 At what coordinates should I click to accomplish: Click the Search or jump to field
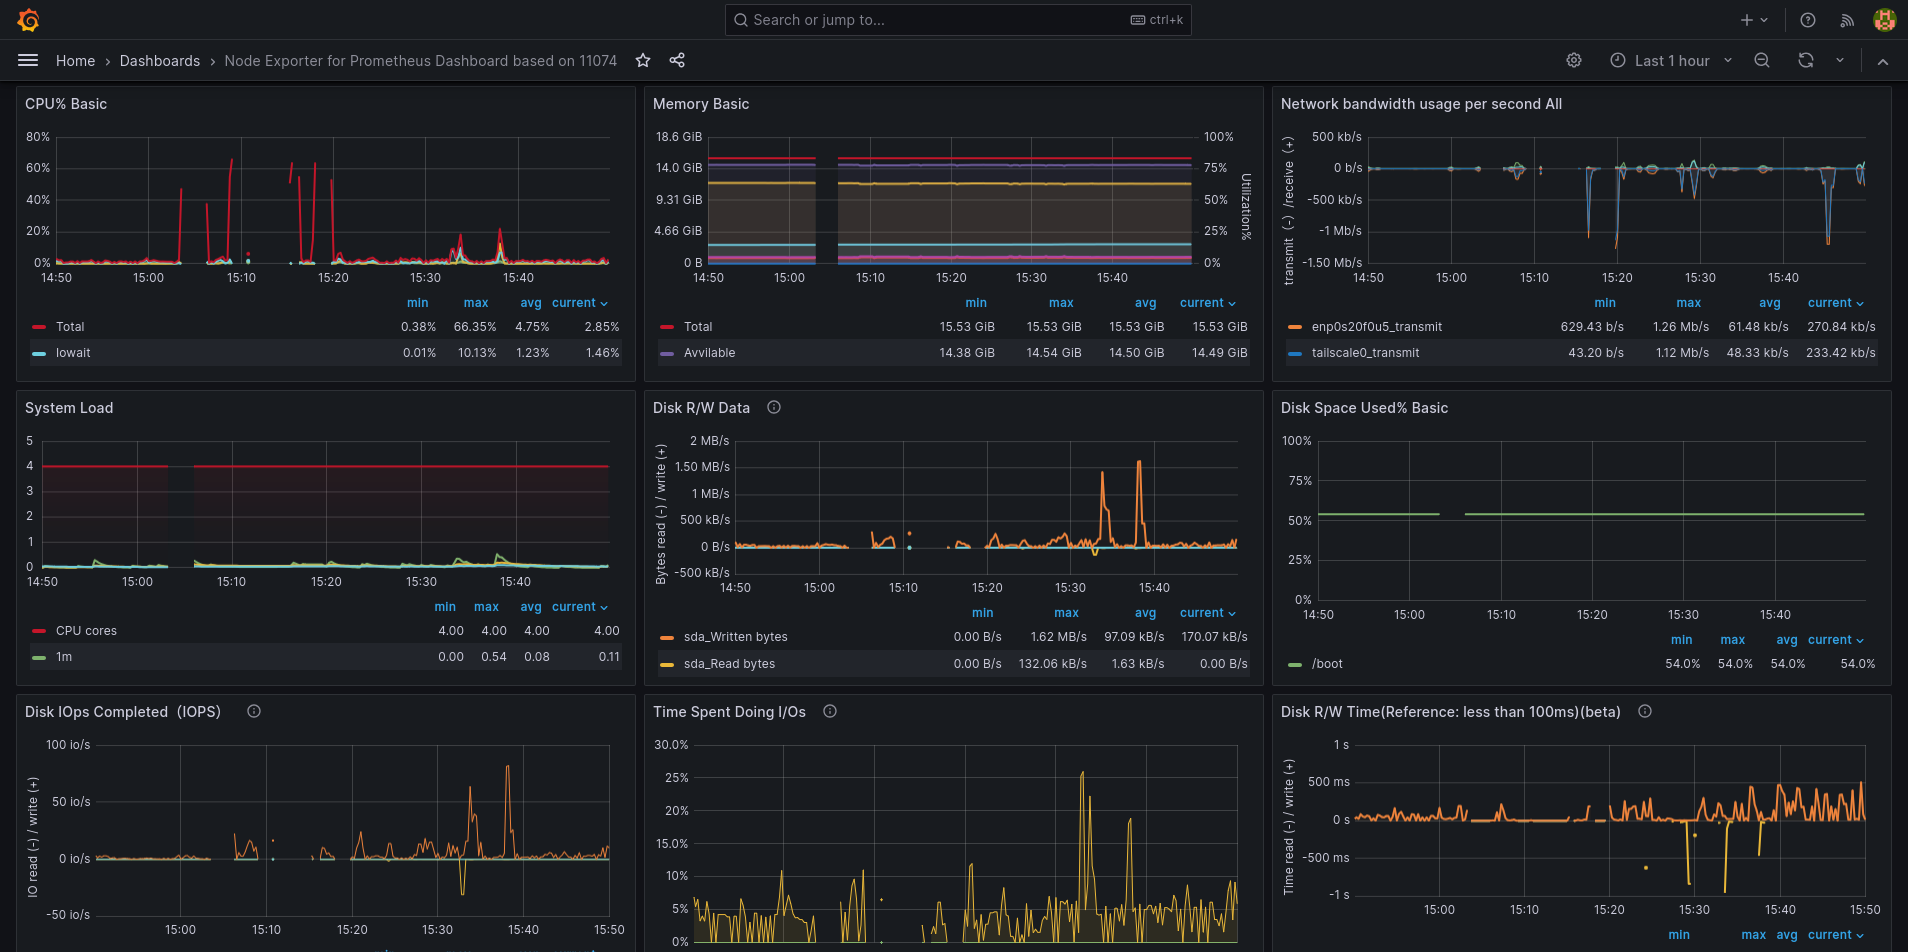click(x=957, y=19)
